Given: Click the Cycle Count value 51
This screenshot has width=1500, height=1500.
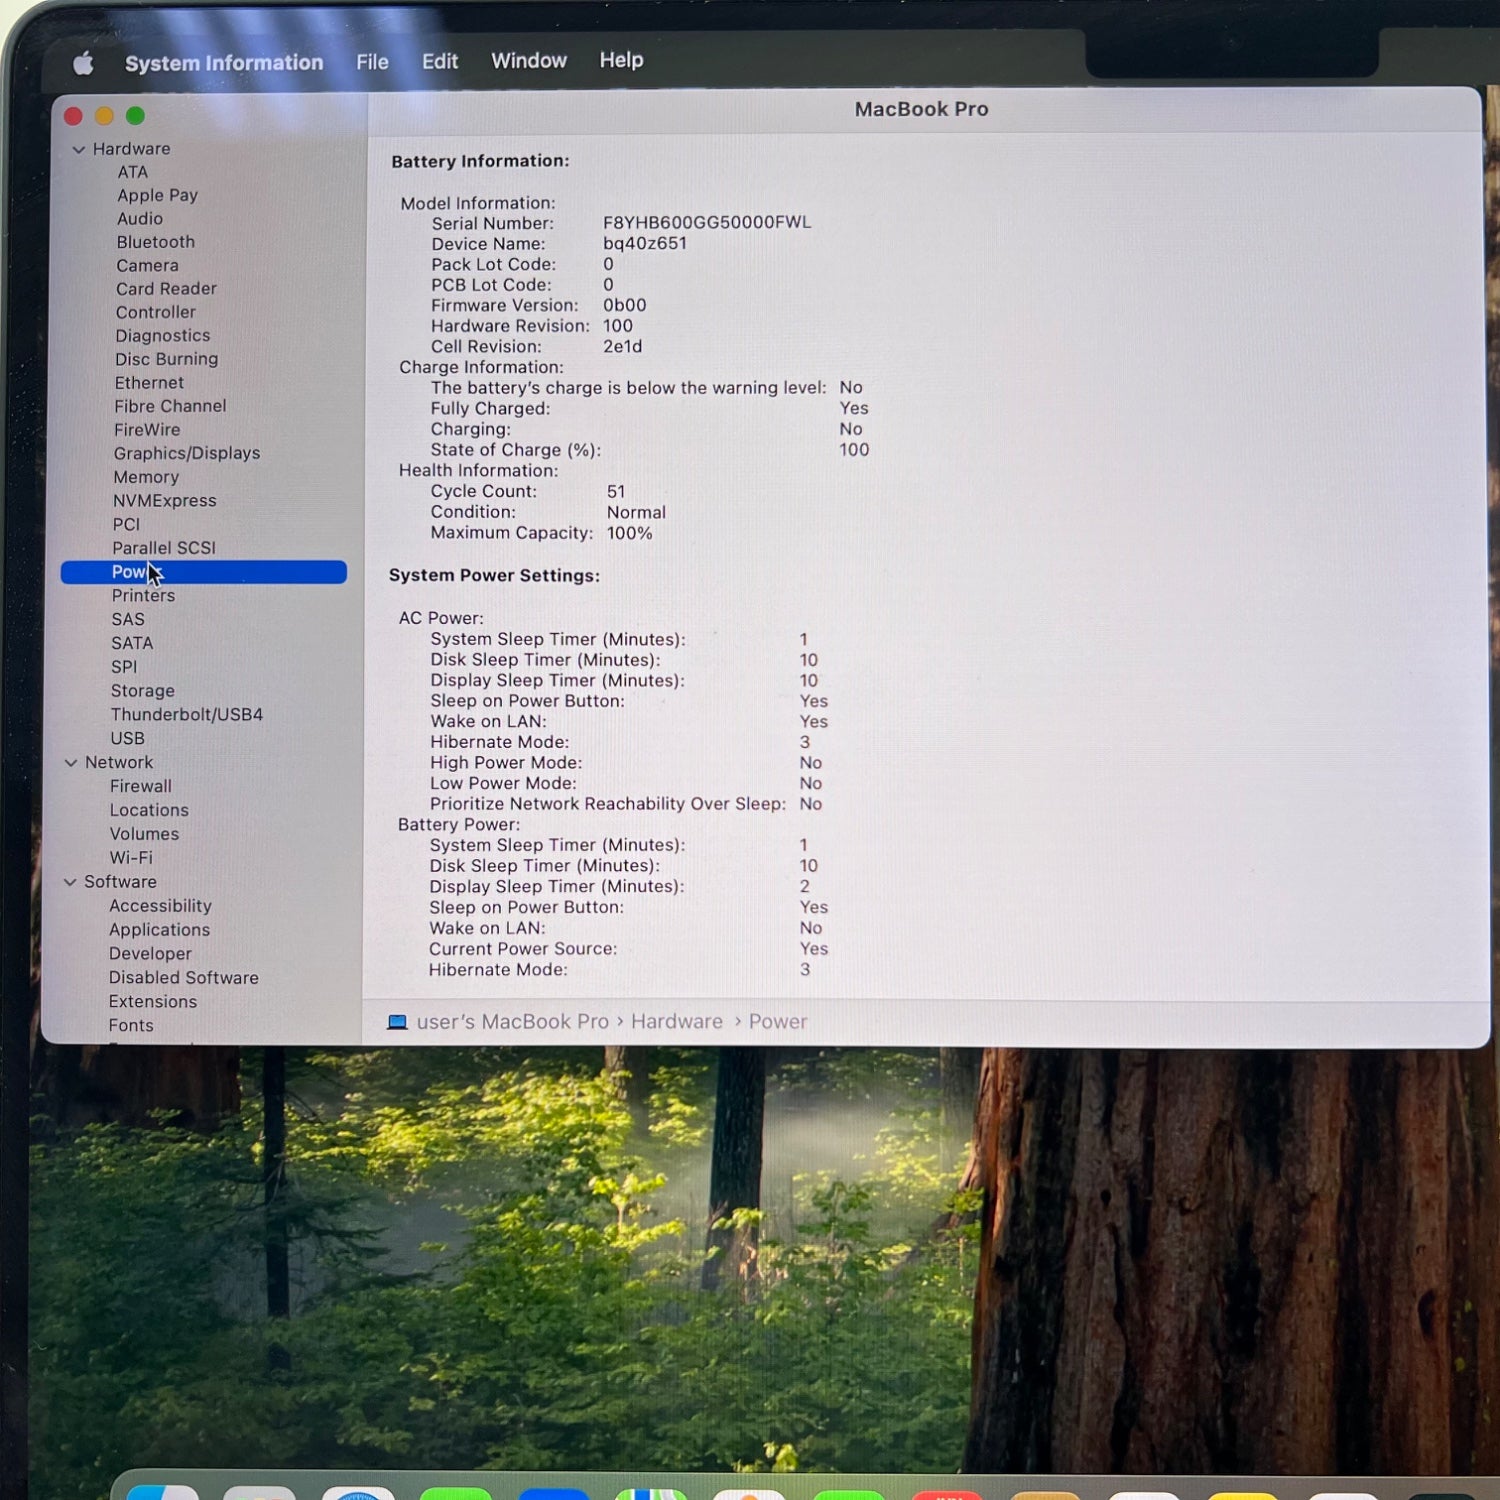Looking at the screenshot, I should click(616, 492).
